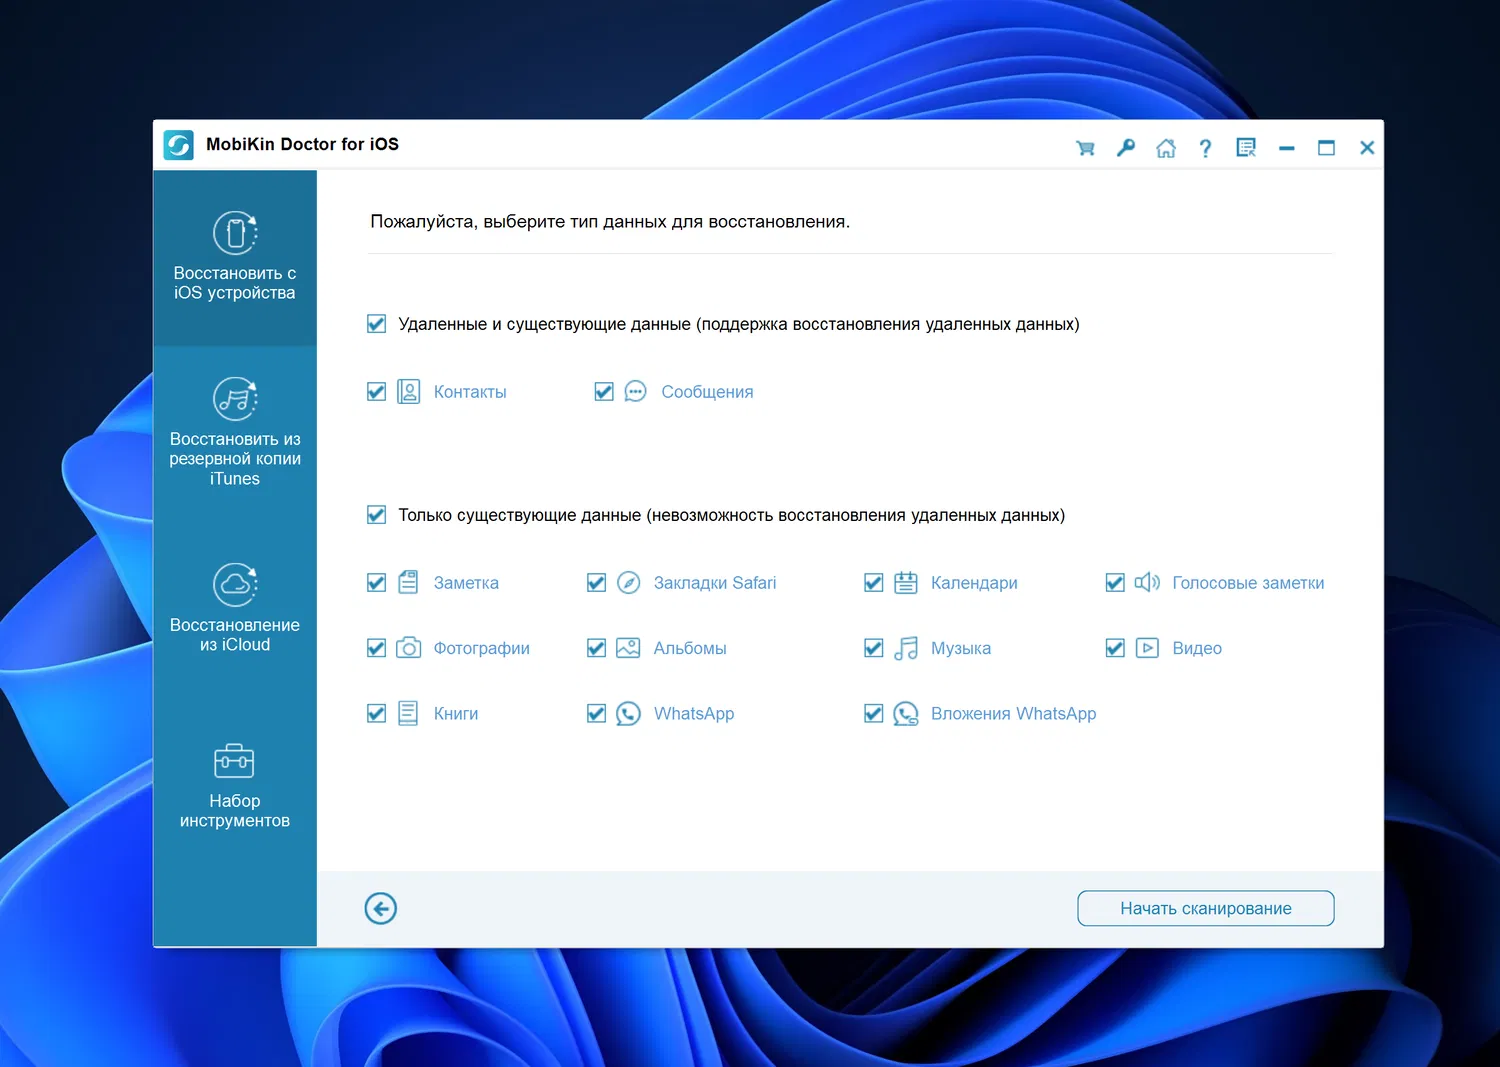
Task: Maximize the MobiKin Doctor window
Action: click(1327, 148)
